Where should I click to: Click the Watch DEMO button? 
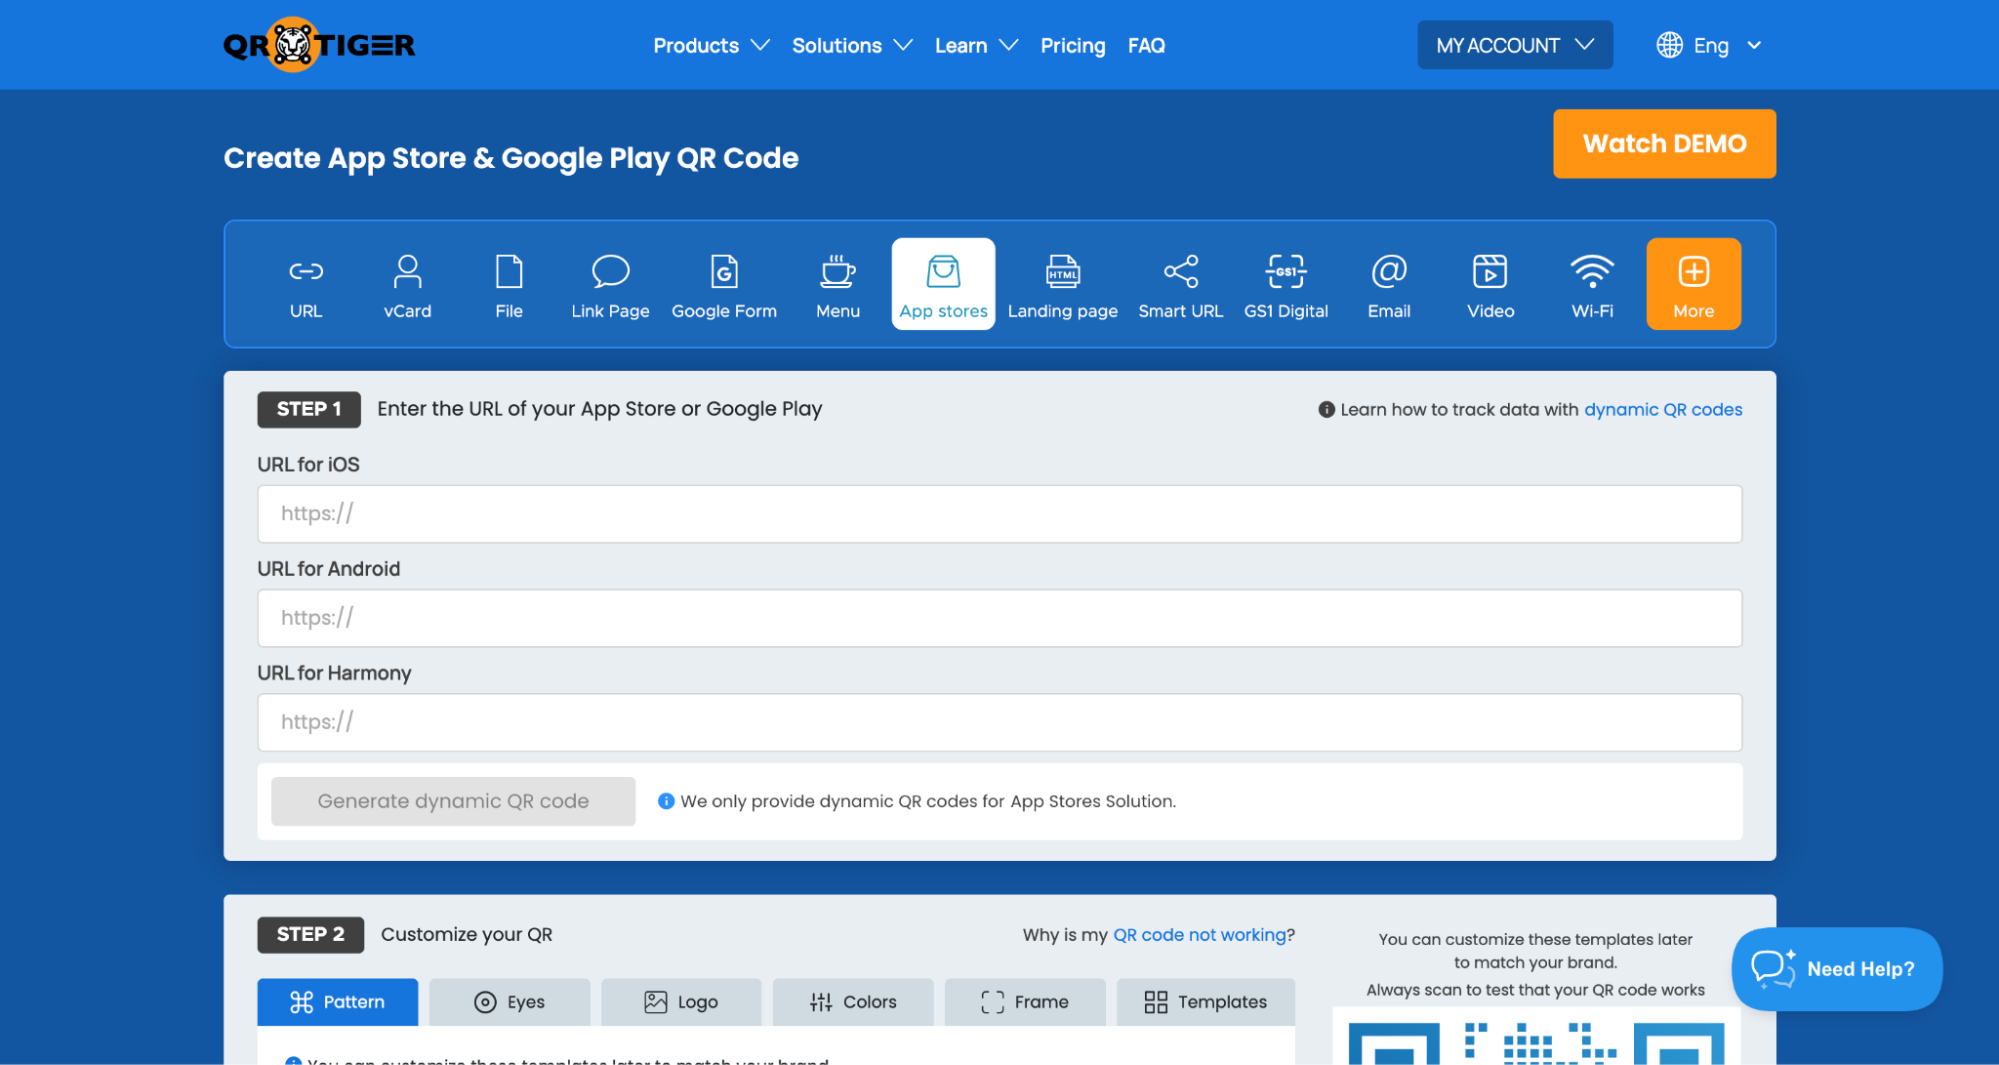[x=1664, y=144]
